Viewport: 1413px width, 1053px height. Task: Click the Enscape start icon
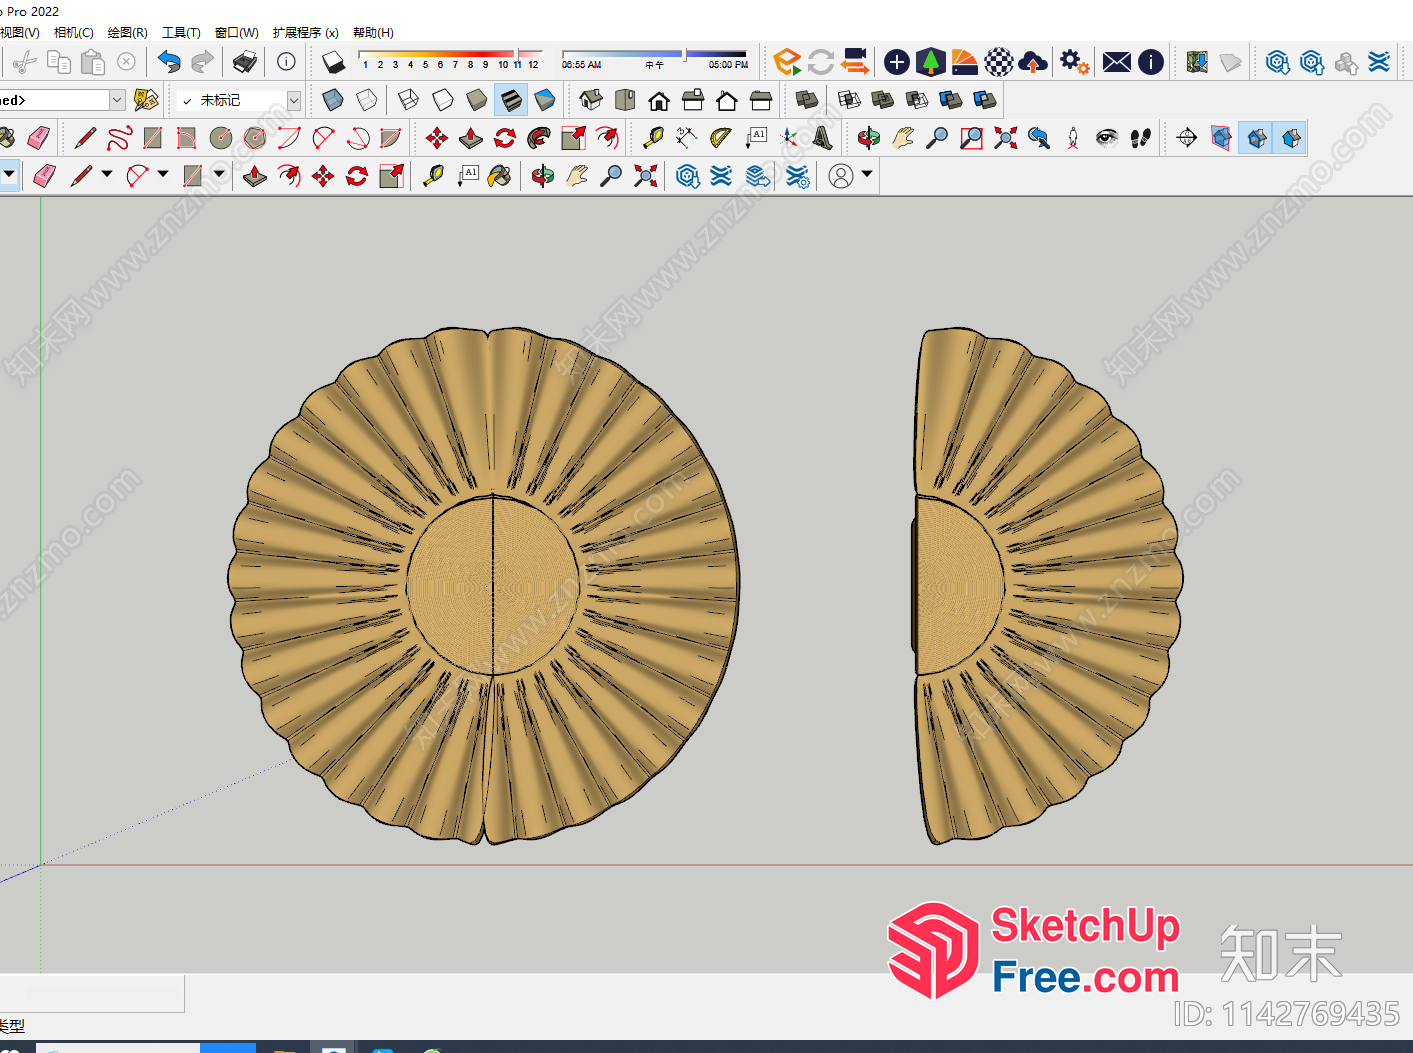(x=787, y=62)
